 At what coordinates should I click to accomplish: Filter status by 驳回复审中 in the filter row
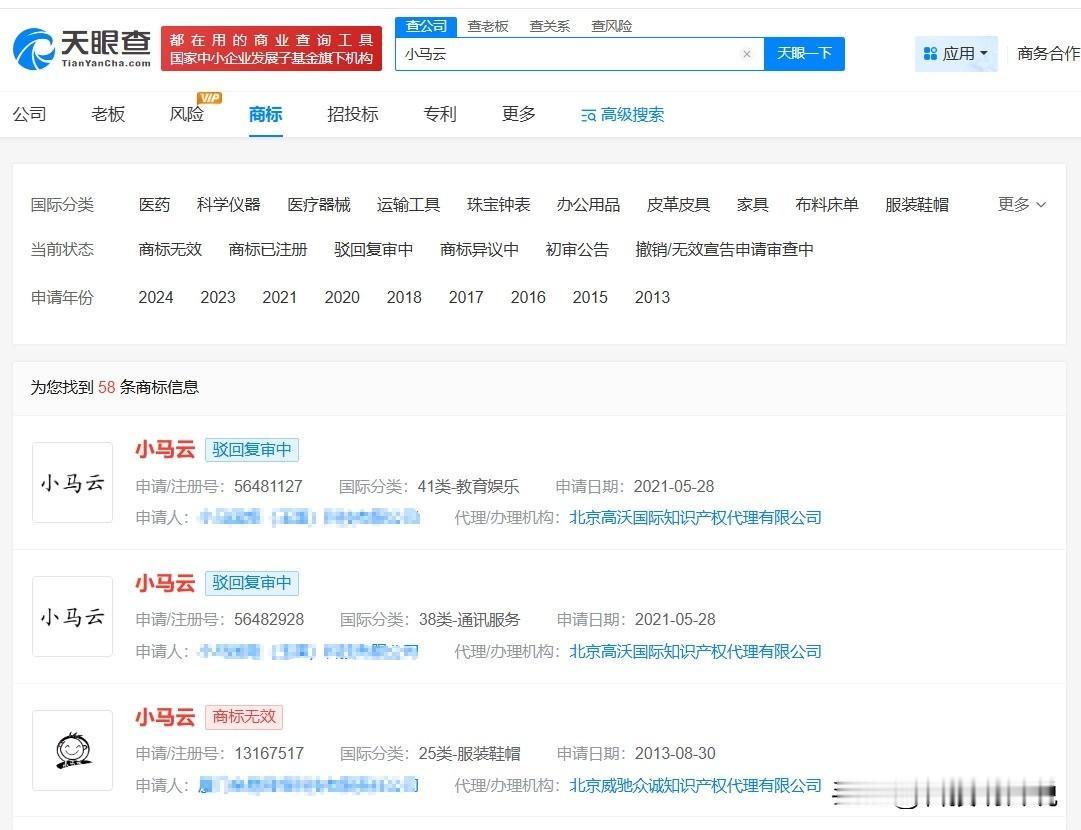[x=374, y=250]
